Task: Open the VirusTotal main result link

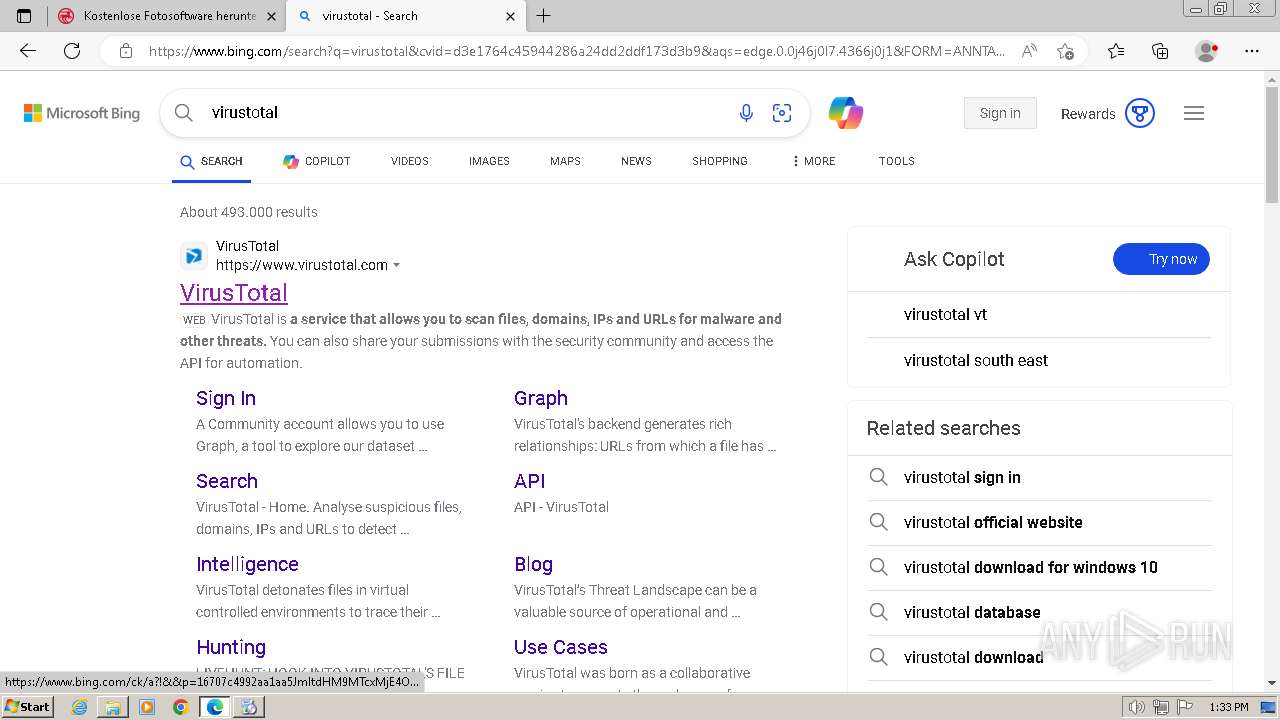Action: (234, 293)
